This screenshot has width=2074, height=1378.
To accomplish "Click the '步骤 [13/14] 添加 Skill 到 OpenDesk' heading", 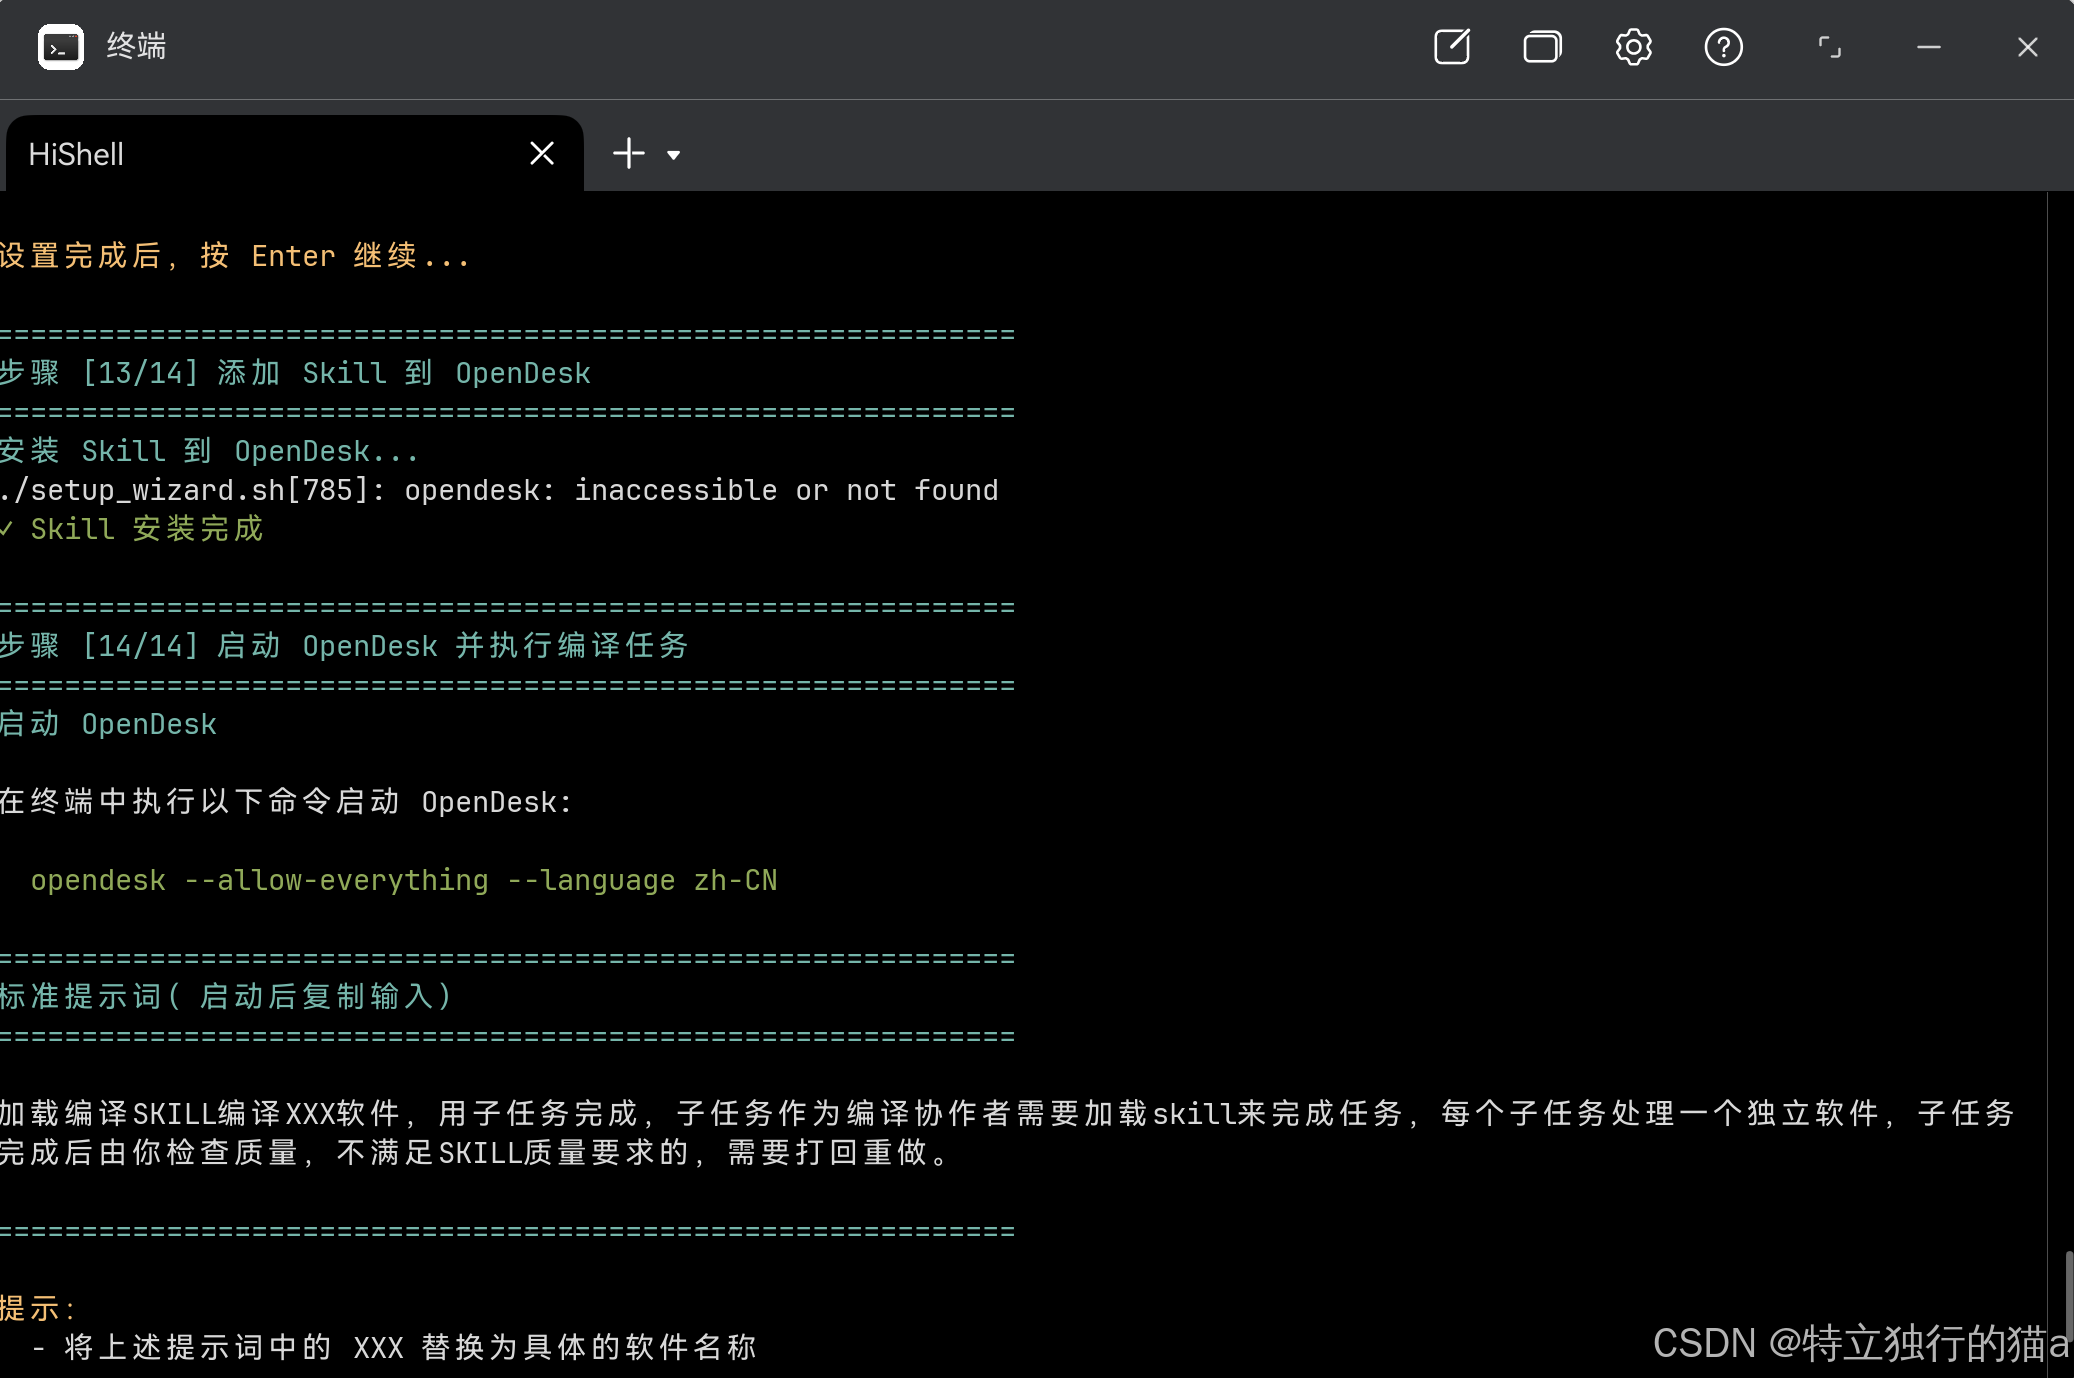I will click(295, 373).
